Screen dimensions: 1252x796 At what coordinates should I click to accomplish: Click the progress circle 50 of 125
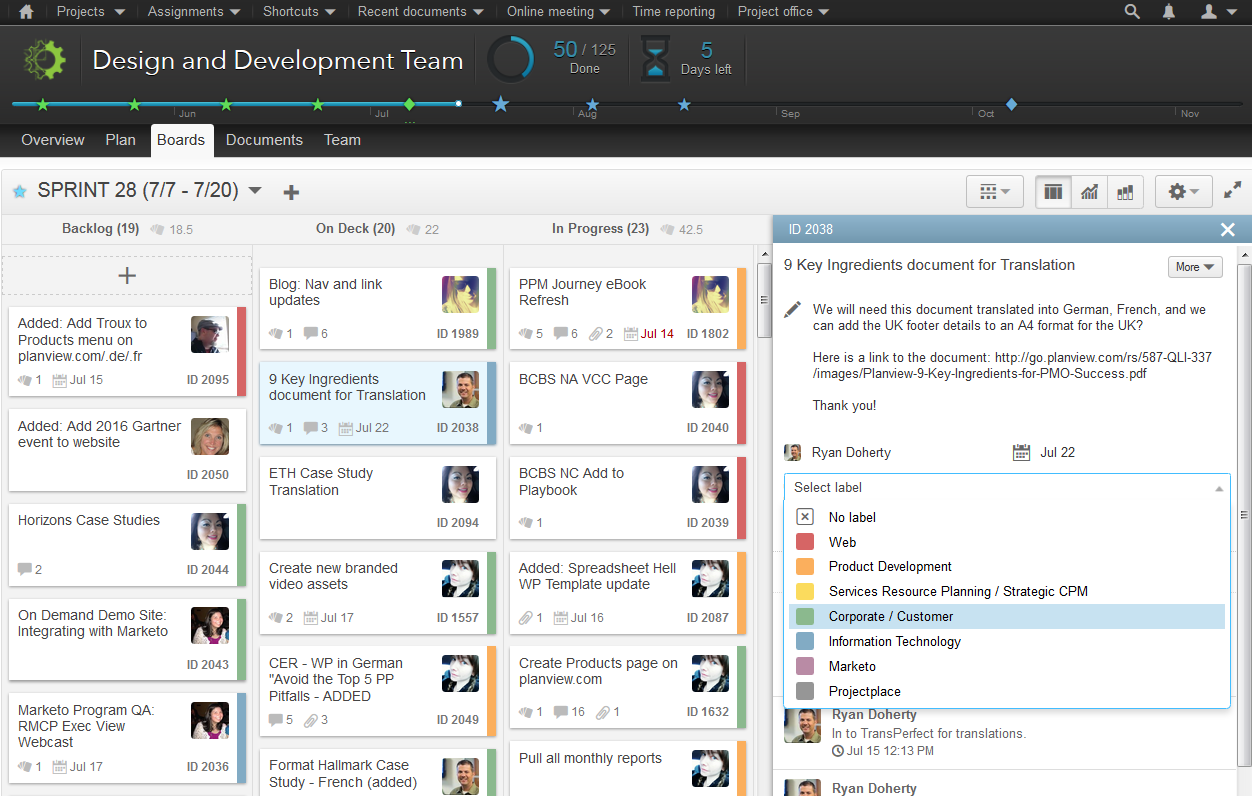[510, 60]
